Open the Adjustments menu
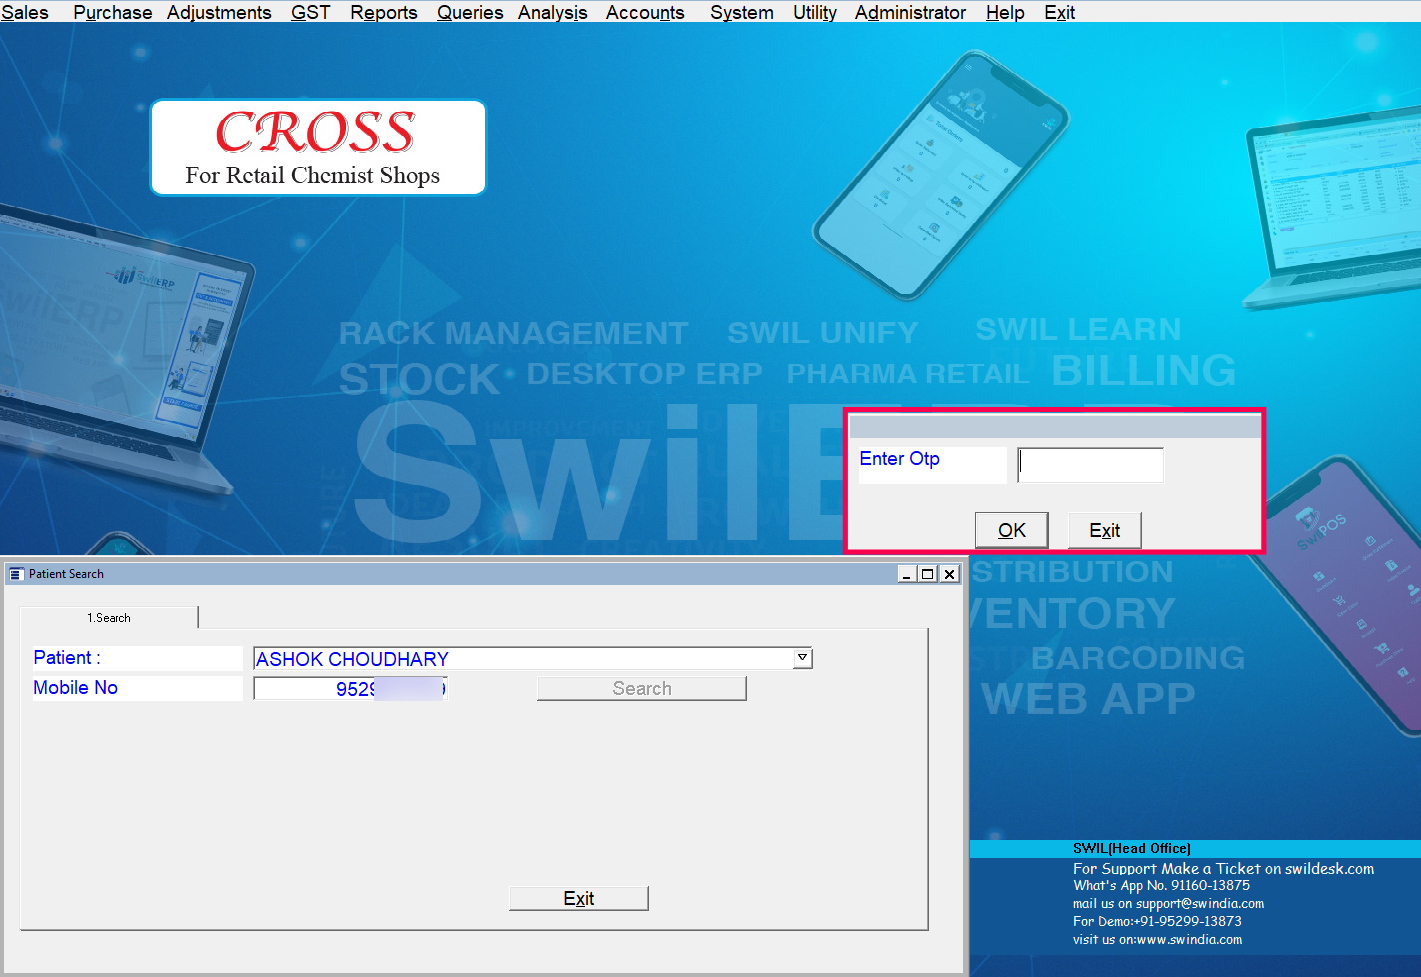This screenshot has width=1421, height=977. [219, 12]
